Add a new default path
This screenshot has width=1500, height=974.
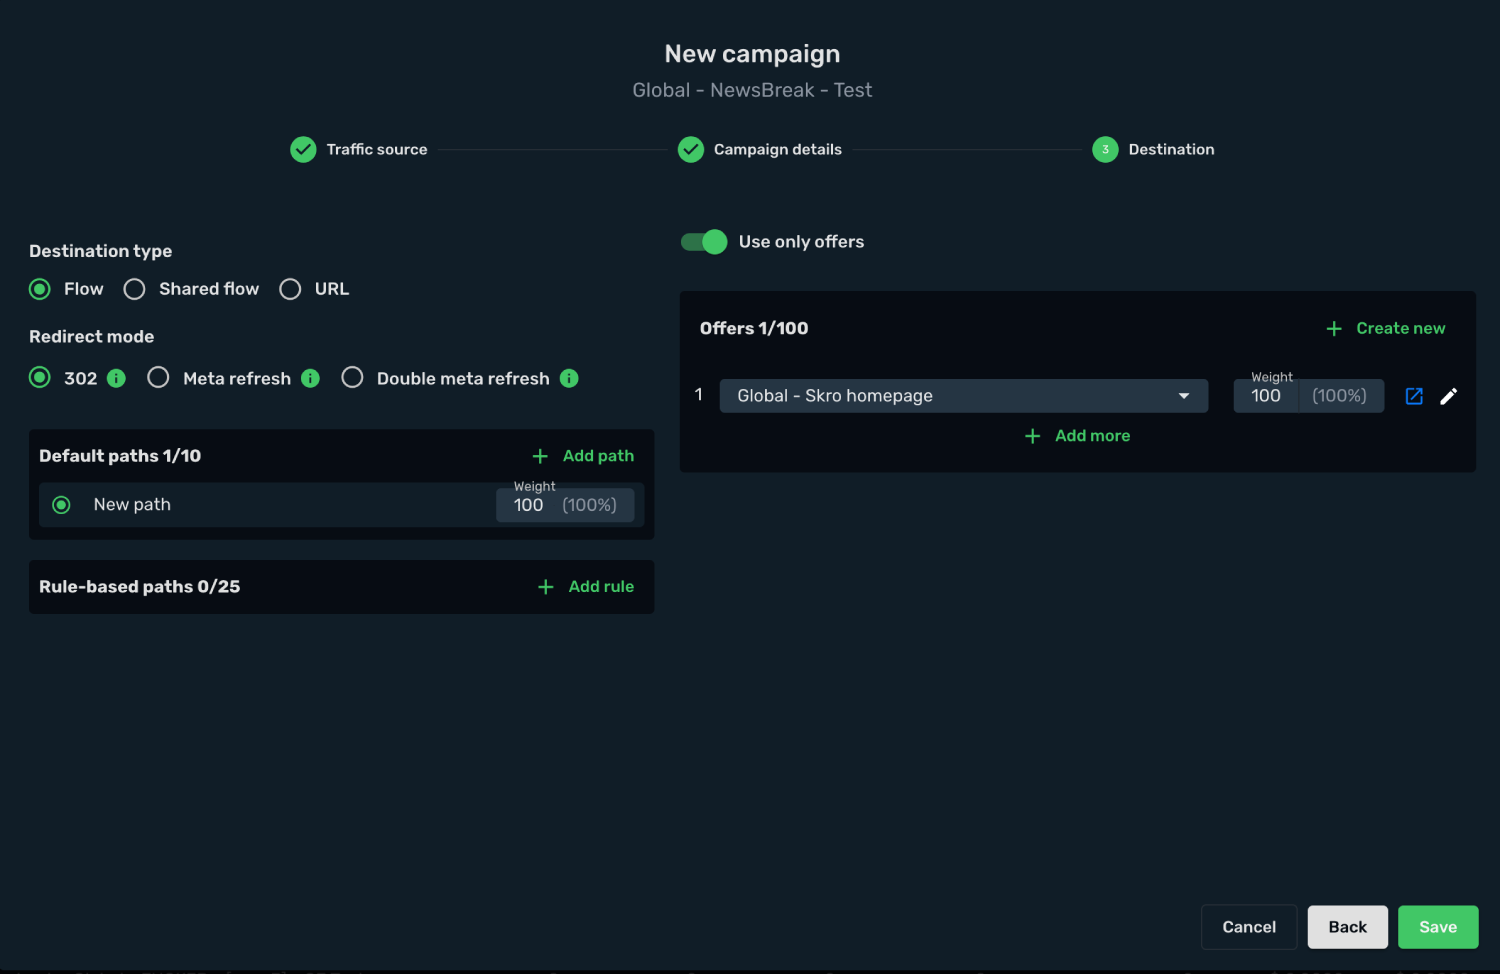[x=583, y=456]
